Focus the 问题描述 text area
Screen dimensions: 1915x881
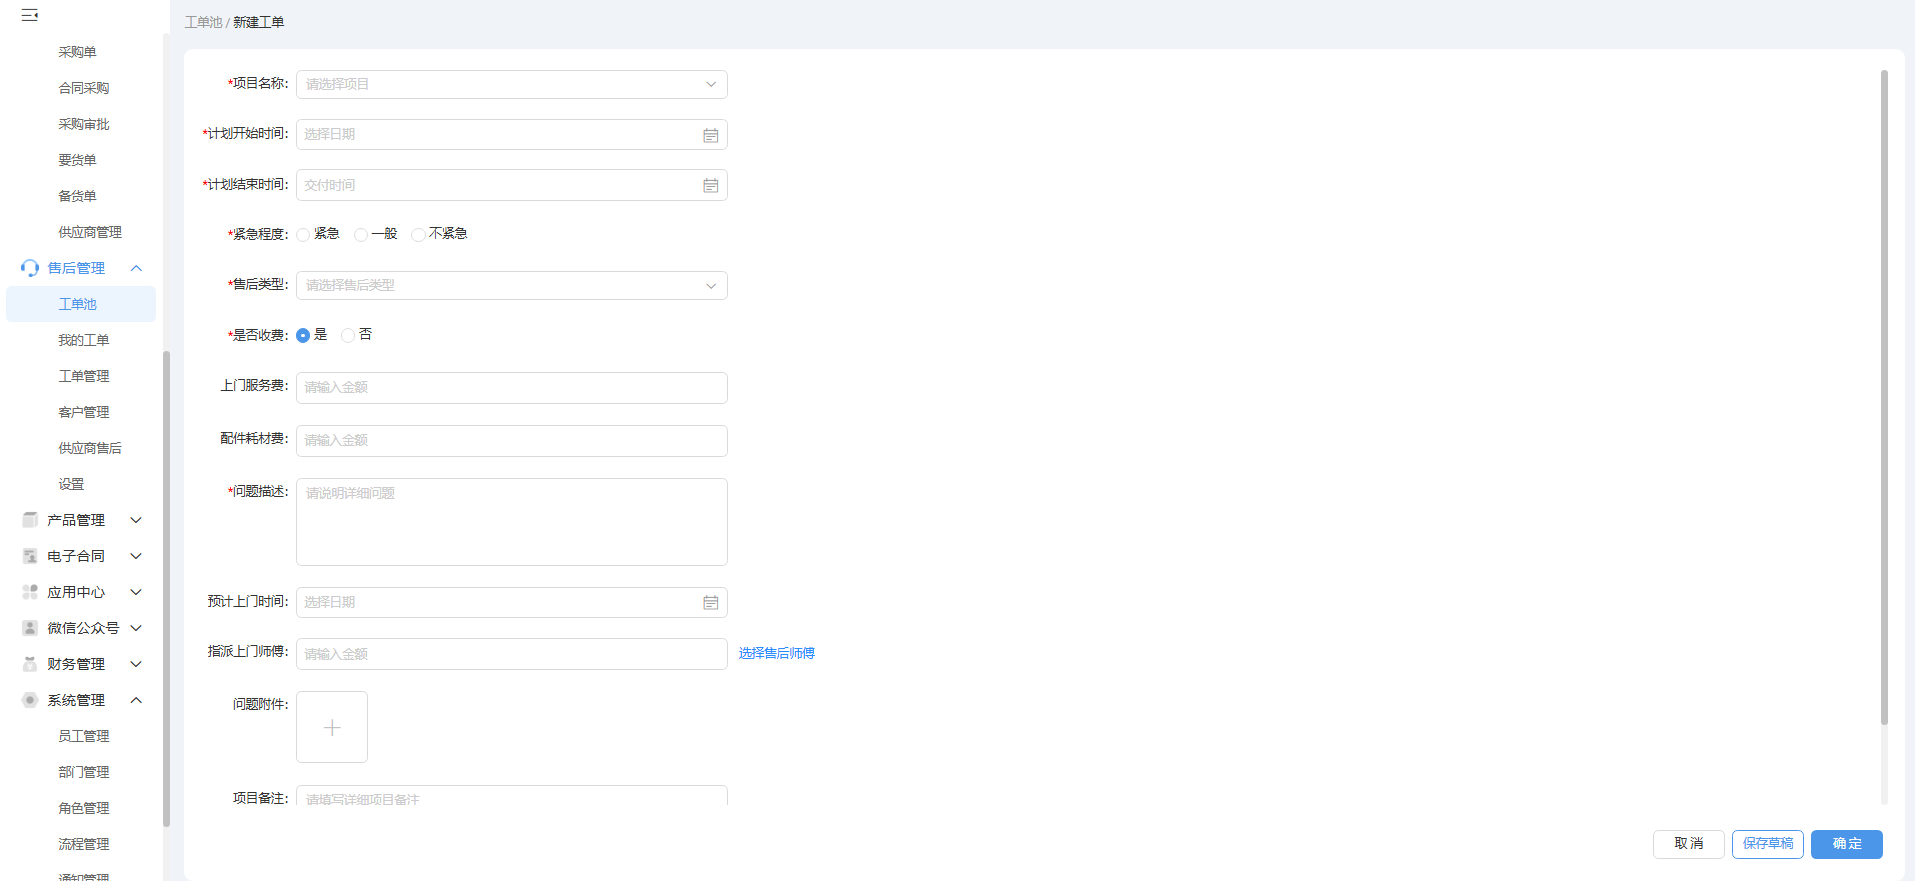coord(512,522)
